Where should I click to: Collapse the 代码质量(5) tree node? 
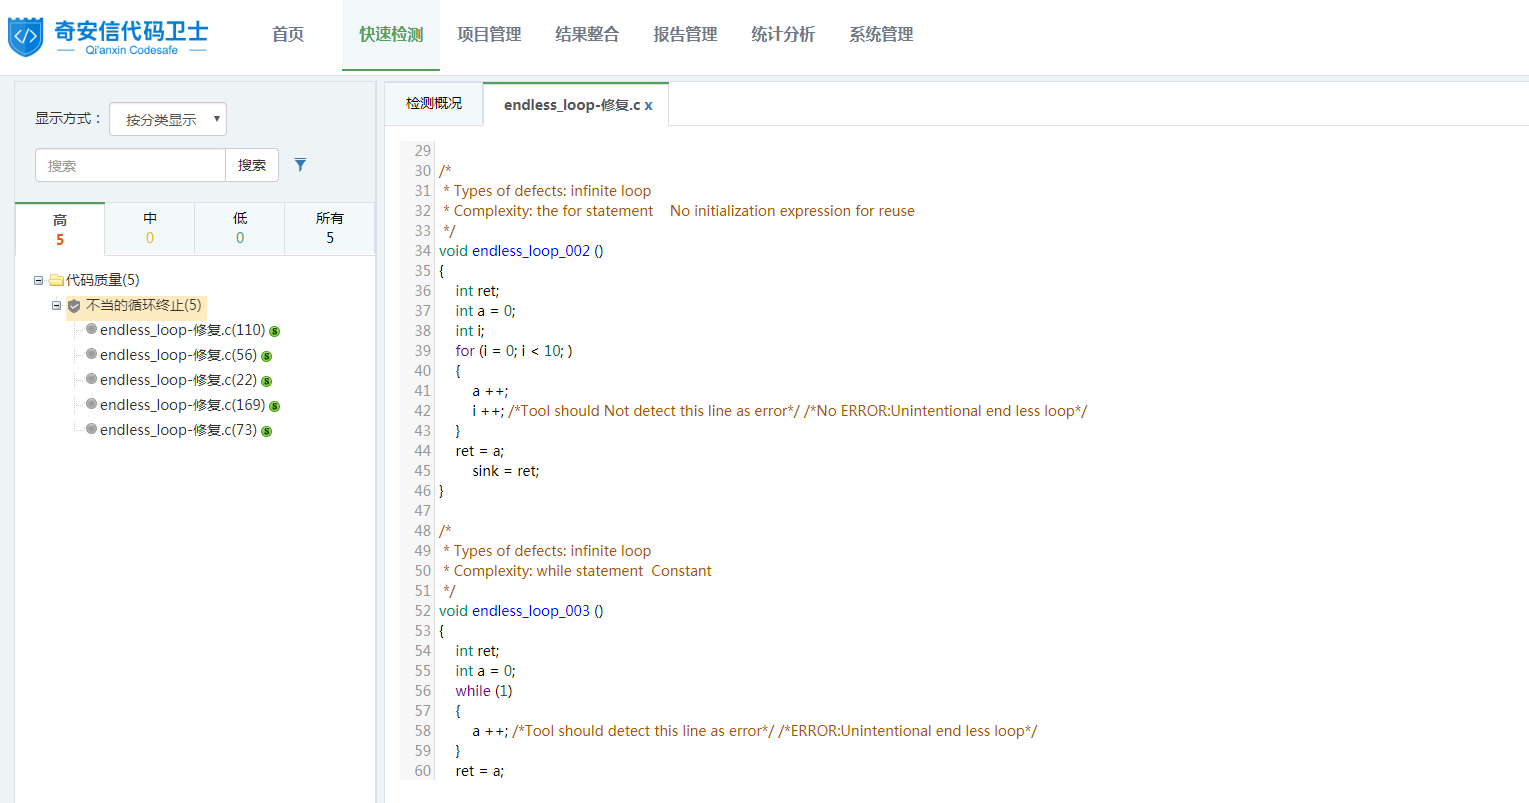coord(38,281)
